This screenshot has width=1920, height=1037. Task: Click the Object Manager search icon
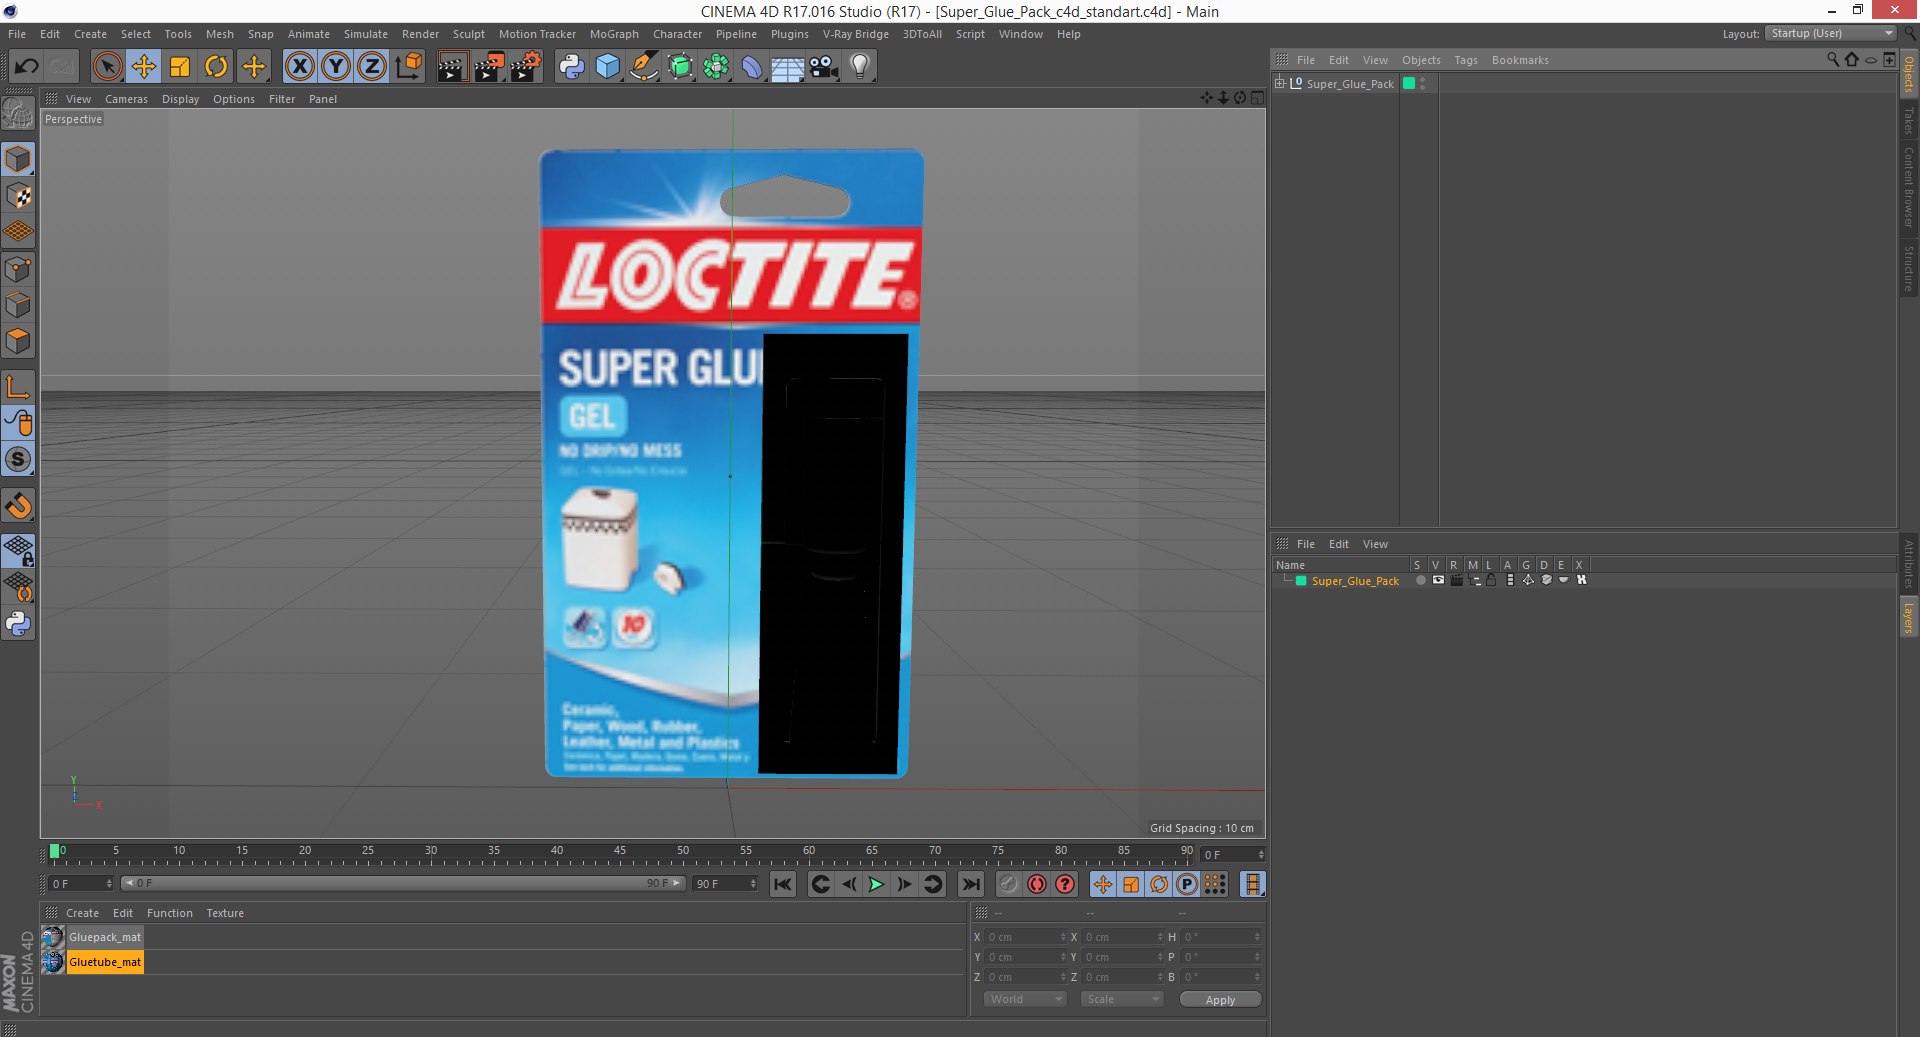pyautogui.click(x=1832, y=60)
